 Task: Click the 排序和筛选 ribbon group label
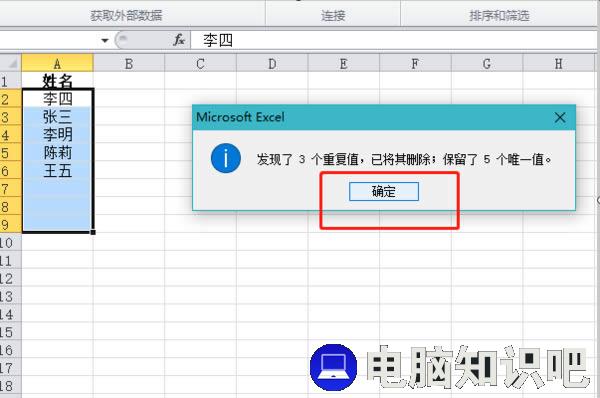(x=499, y=16)
